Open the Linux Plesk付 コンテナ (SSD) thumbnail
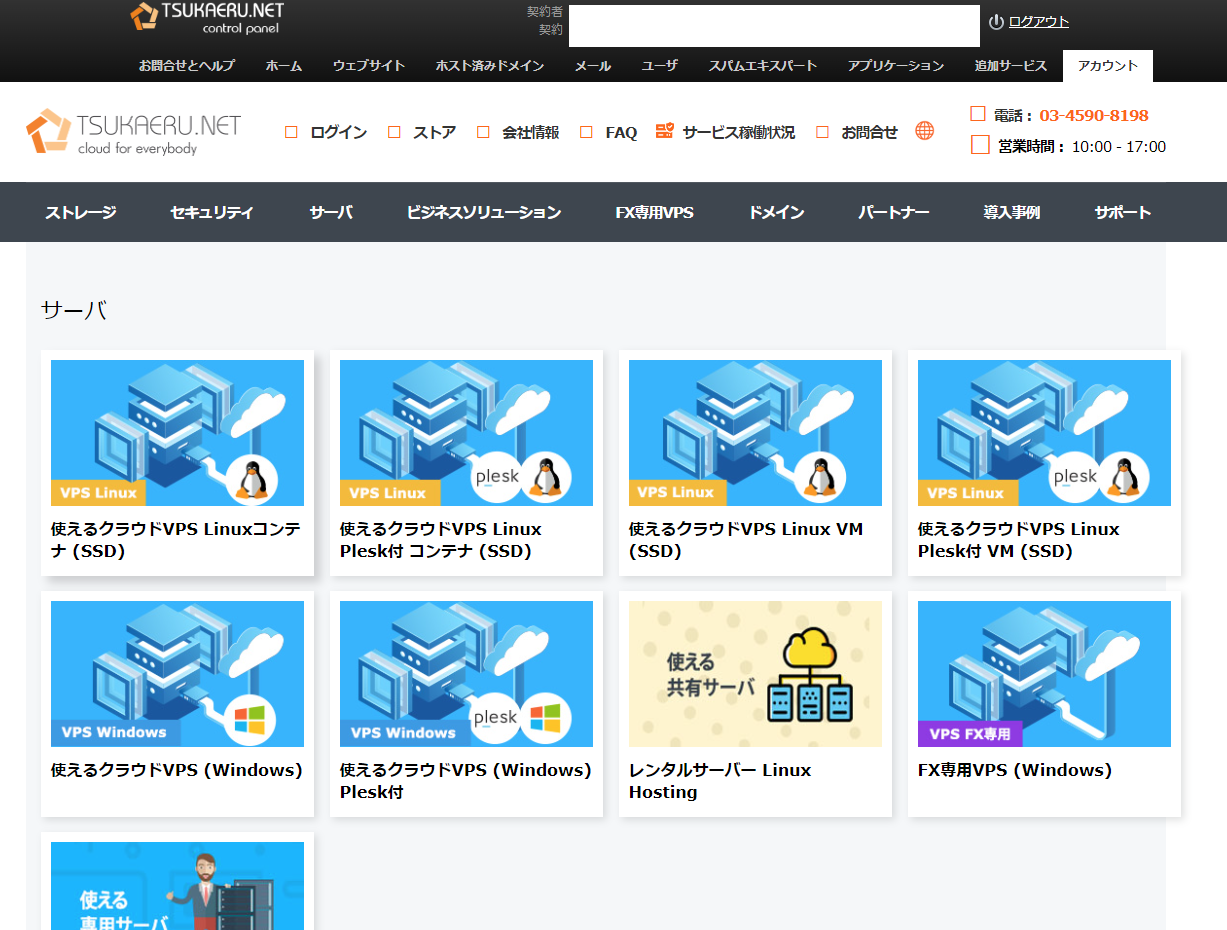This screenshot has height=930, width=1227. coord(466,433)
